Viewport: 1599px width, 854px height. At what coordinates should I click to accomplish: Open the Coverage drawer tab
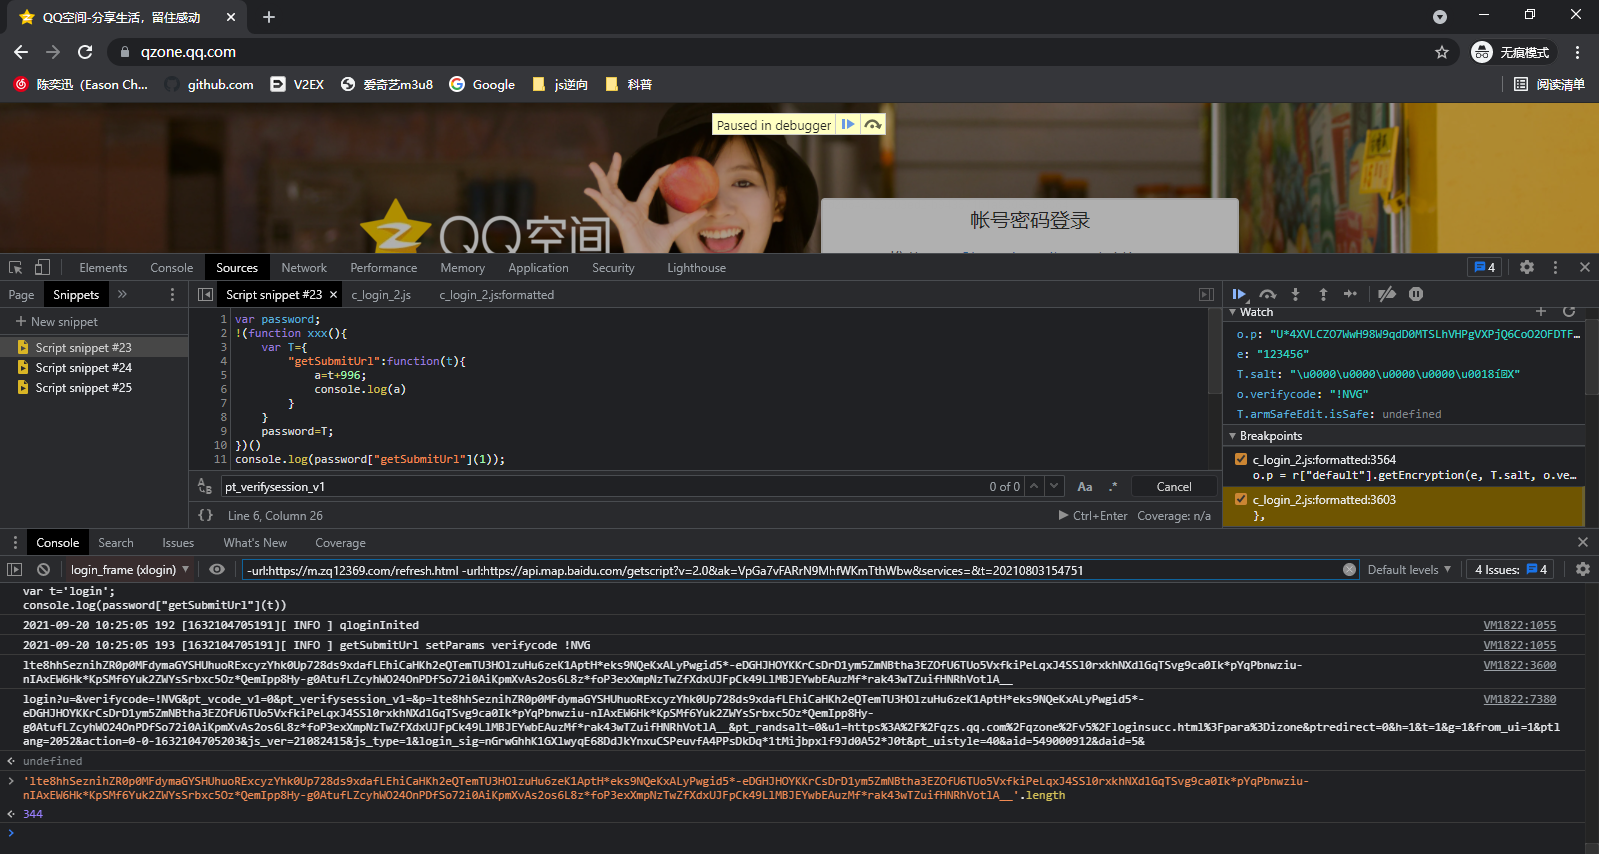340,543
